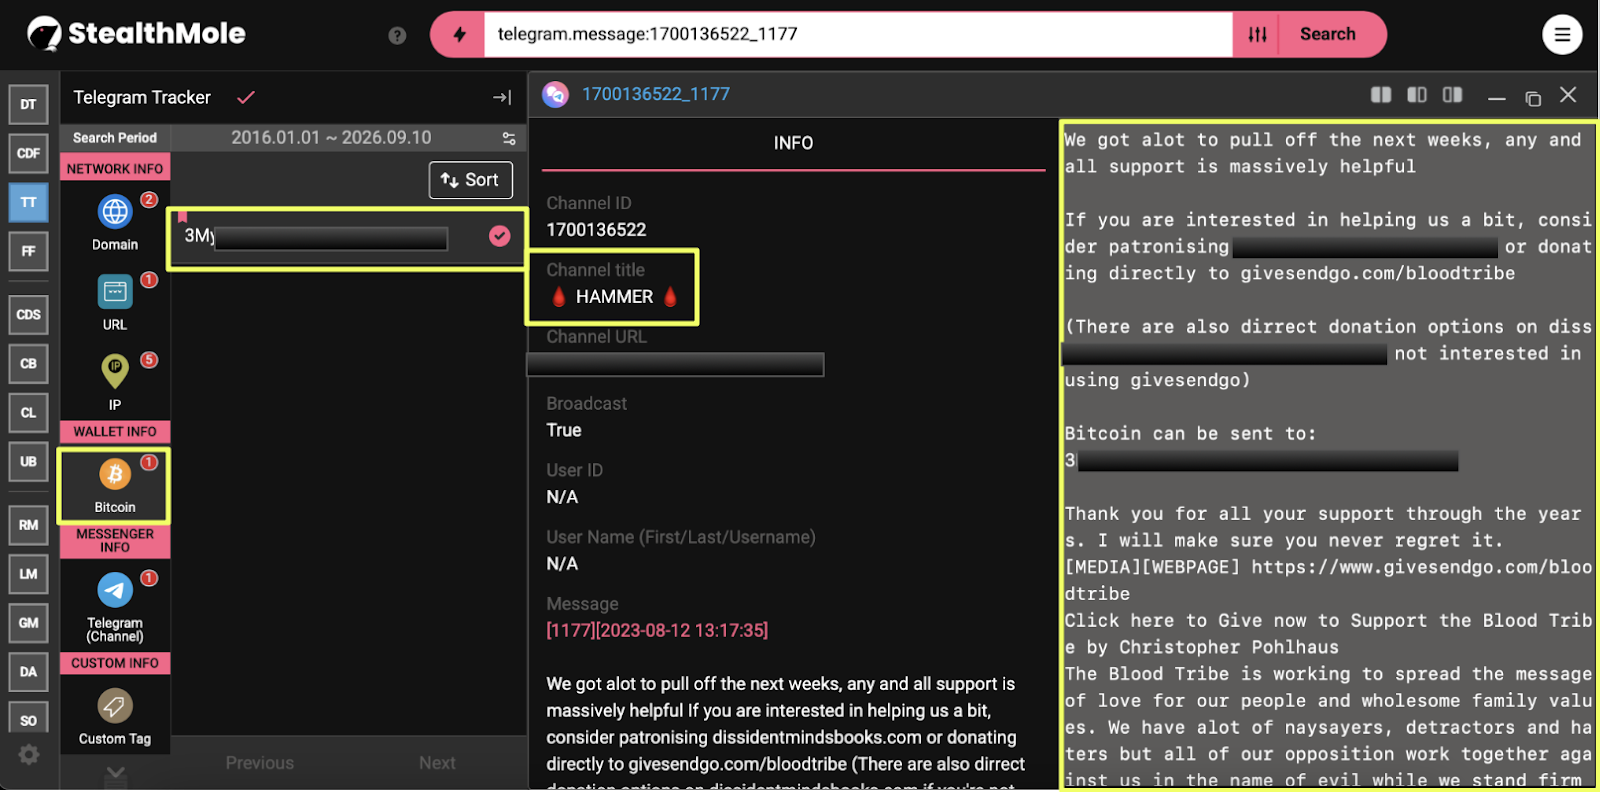The image size is (1600, 792).
Task: Open the Telegram (Channel) messenger icon
Action: [x=115, y=590]
